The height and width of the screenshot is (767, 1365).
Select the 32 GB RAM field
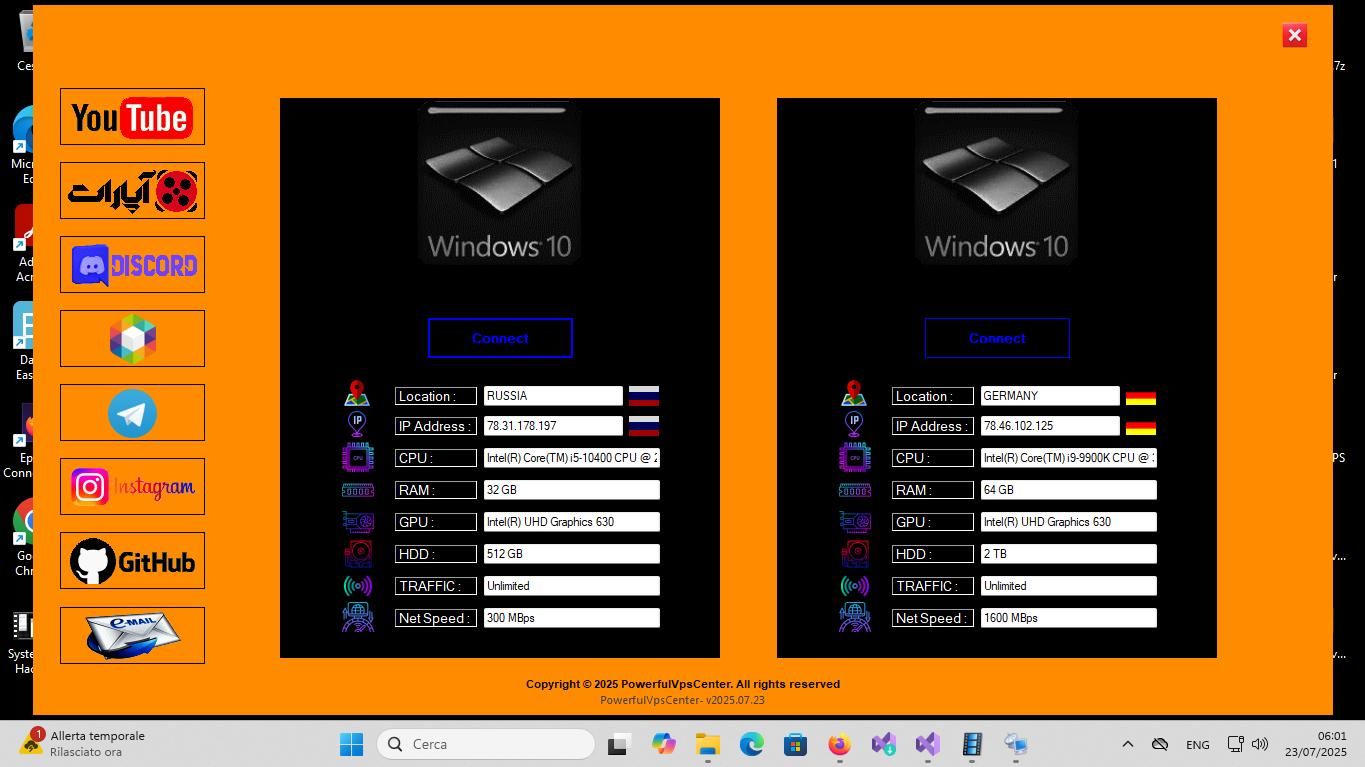point(572,490)
